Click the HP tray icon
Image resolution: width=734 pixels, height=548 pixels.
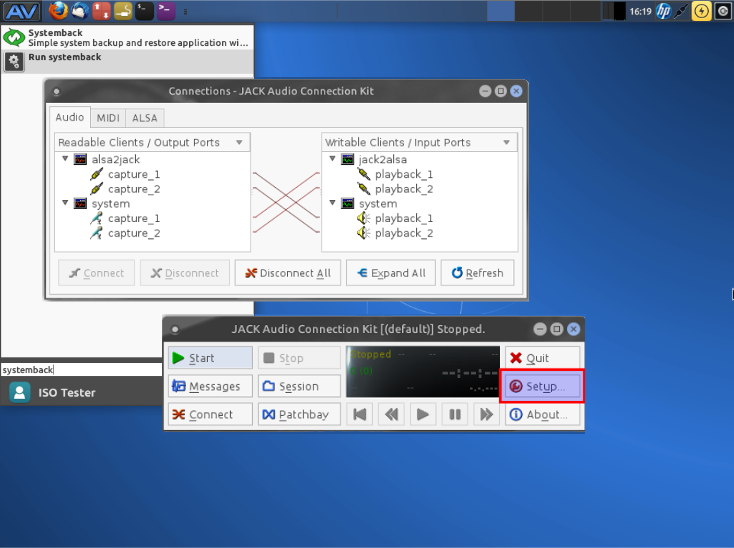663,11
